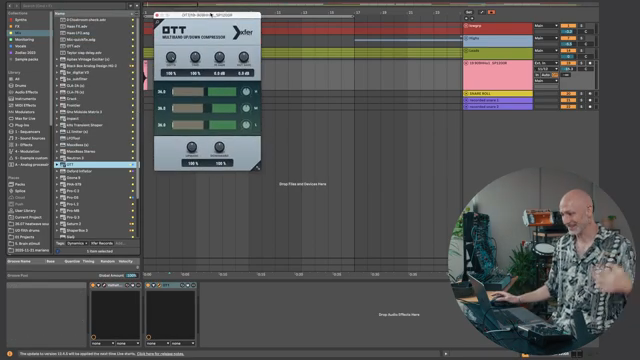Click the Name column header

60,13
